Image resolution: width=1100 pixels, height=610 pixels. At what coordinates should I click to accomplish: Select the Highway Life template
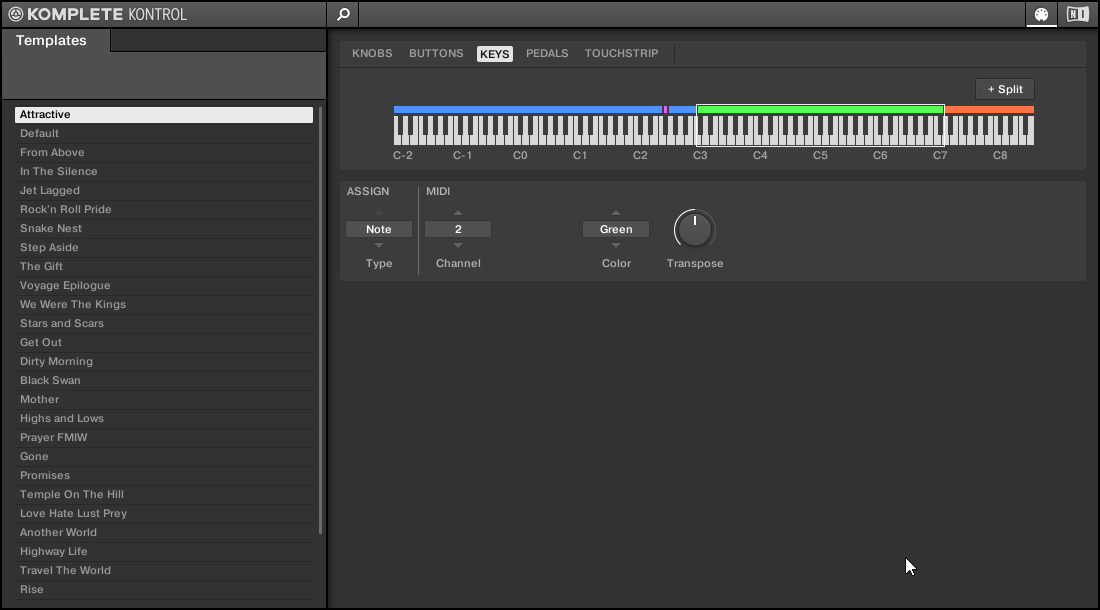coord(163,551)
